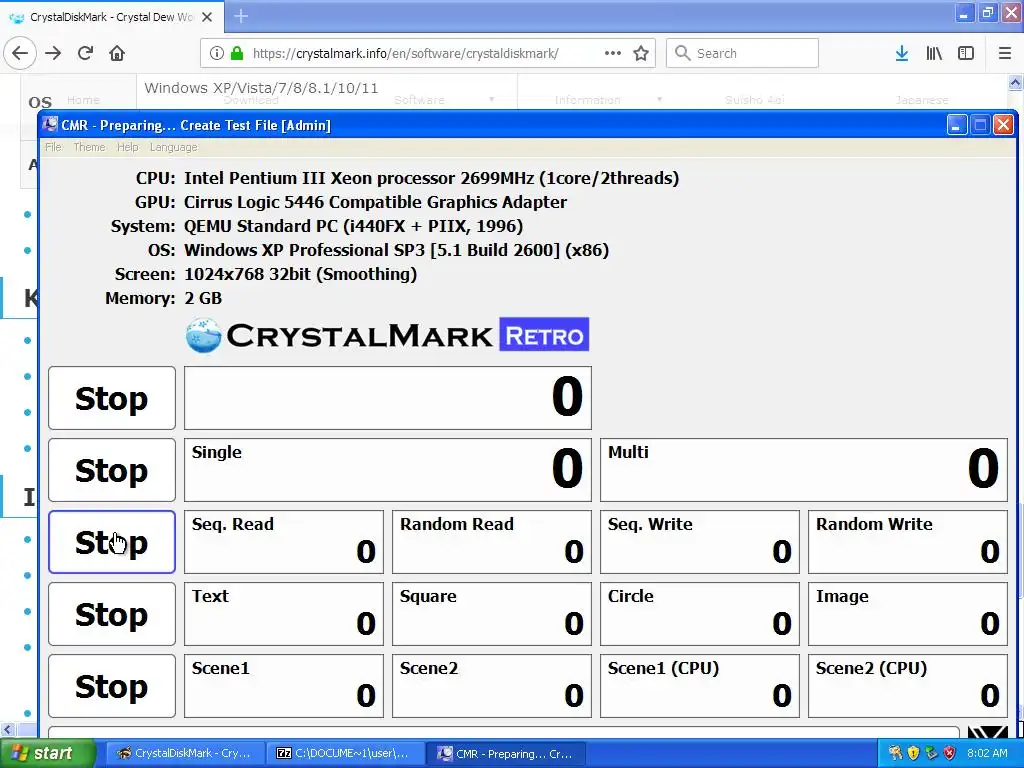1024x768 pixels.
Task: Switch to CMR Preparing taskbar item
Action: click(505, 753)
